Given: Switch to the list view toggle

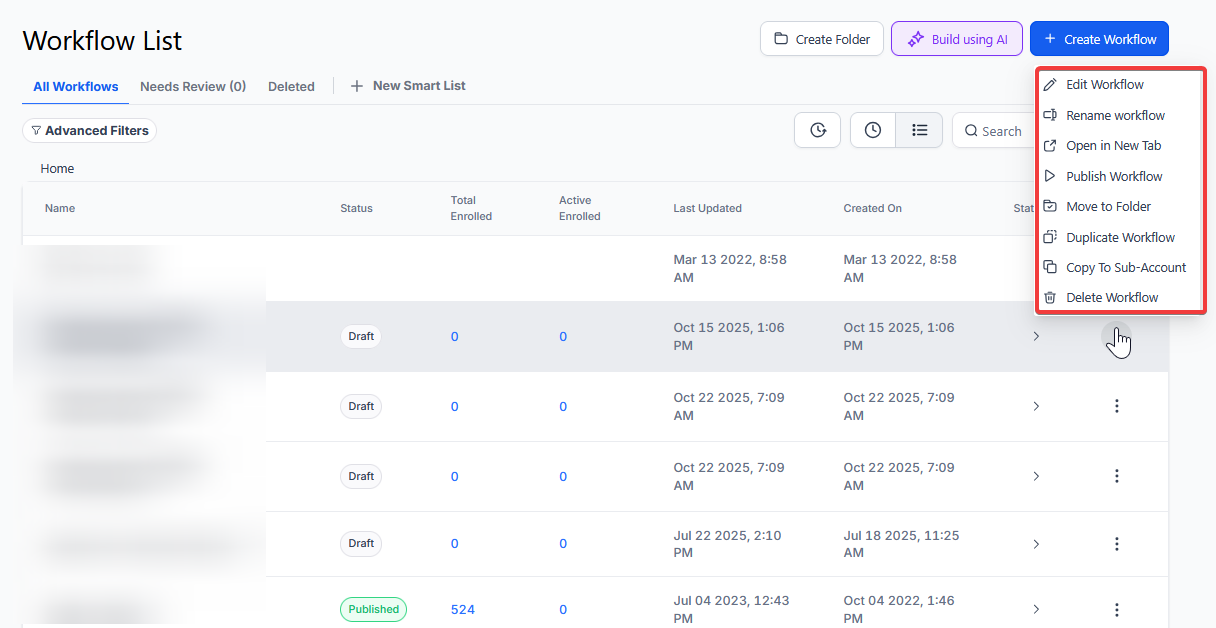Looking at the screenshot, I should tap(919, 130).
